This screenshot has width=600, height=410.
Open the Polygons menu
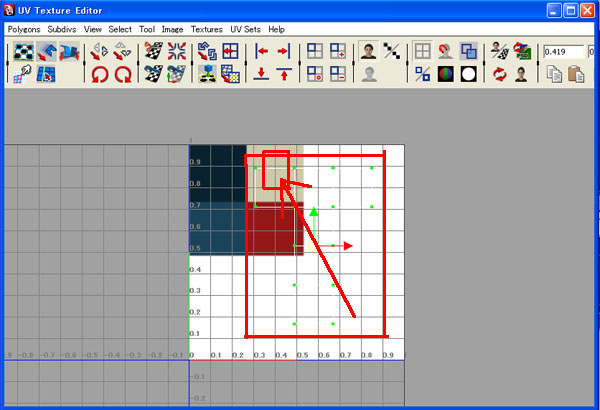[24, 30]
